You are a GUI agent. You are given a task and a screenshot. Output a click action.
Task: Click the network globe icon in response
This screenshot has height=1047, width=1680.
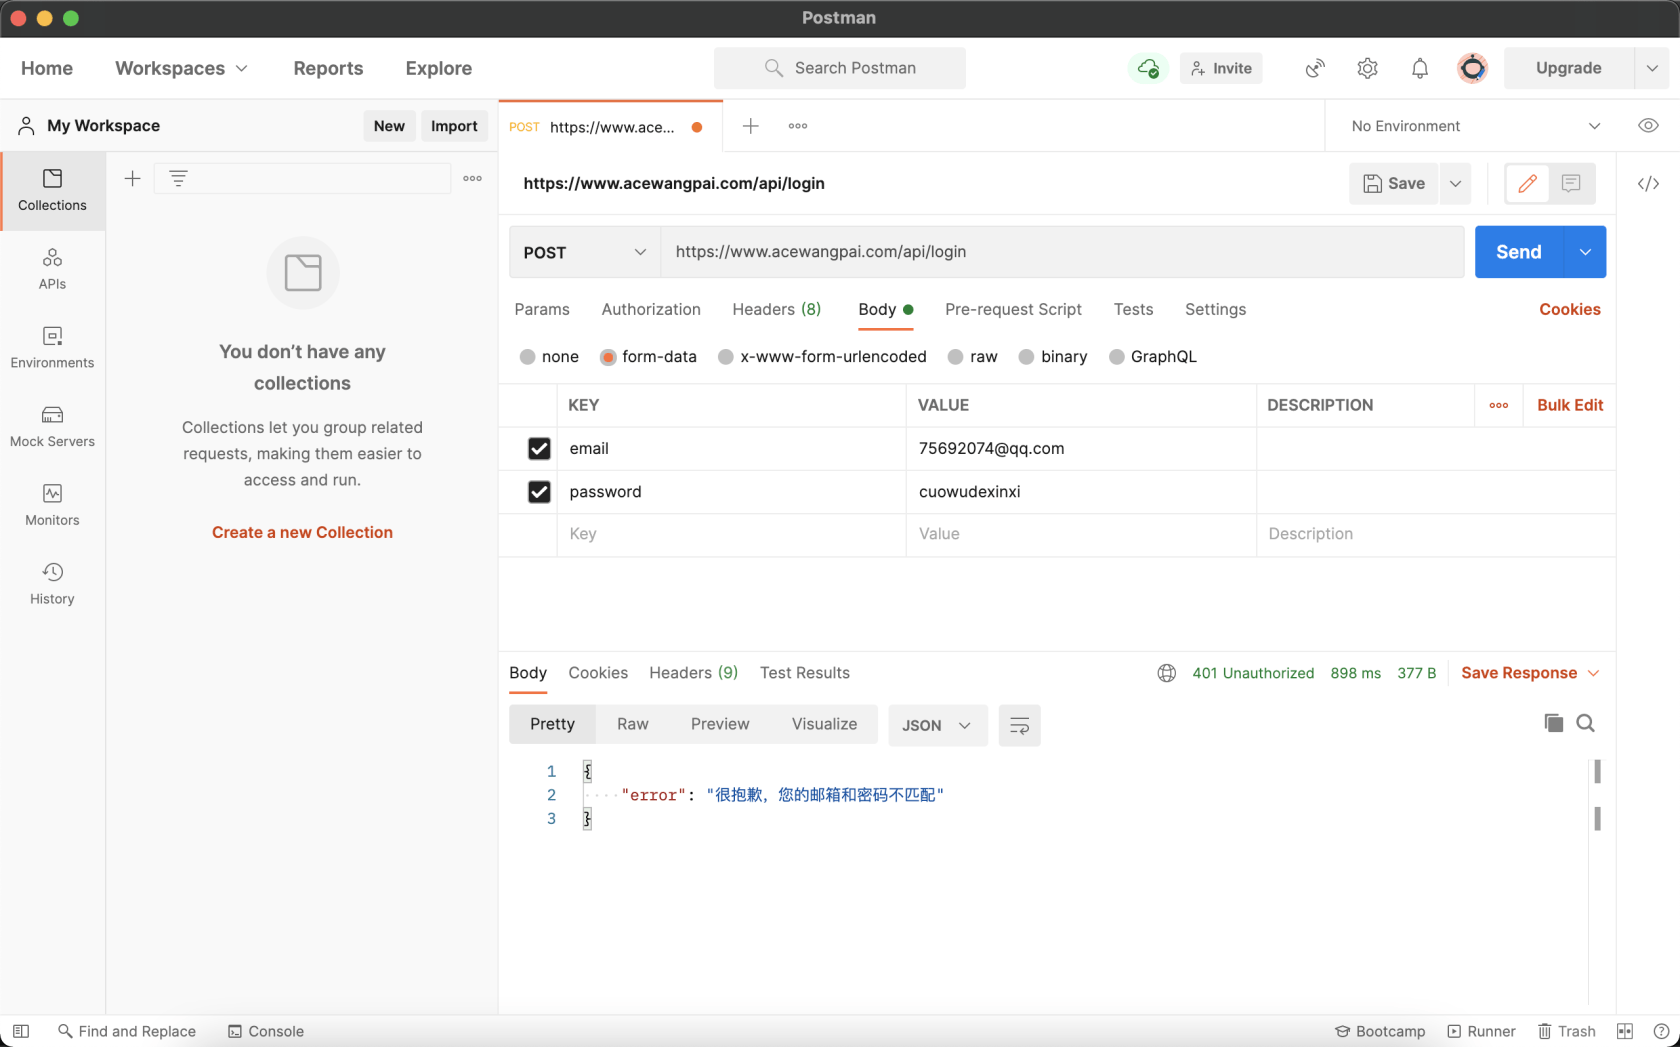pos(1166,673)
